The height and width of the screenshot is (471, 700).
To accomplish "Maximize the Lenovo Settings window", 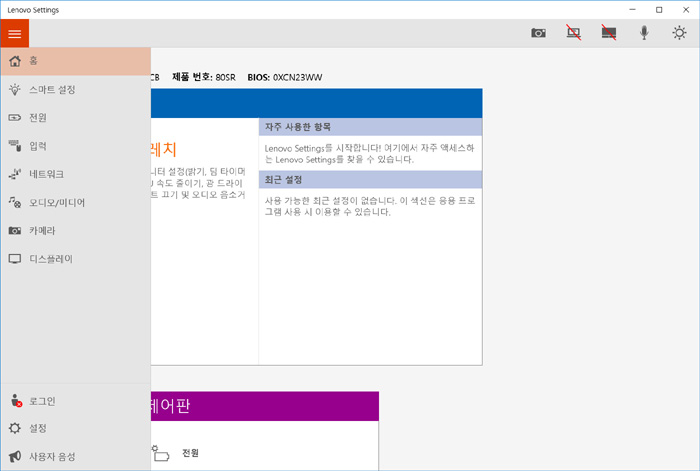I will pos(659,10).
